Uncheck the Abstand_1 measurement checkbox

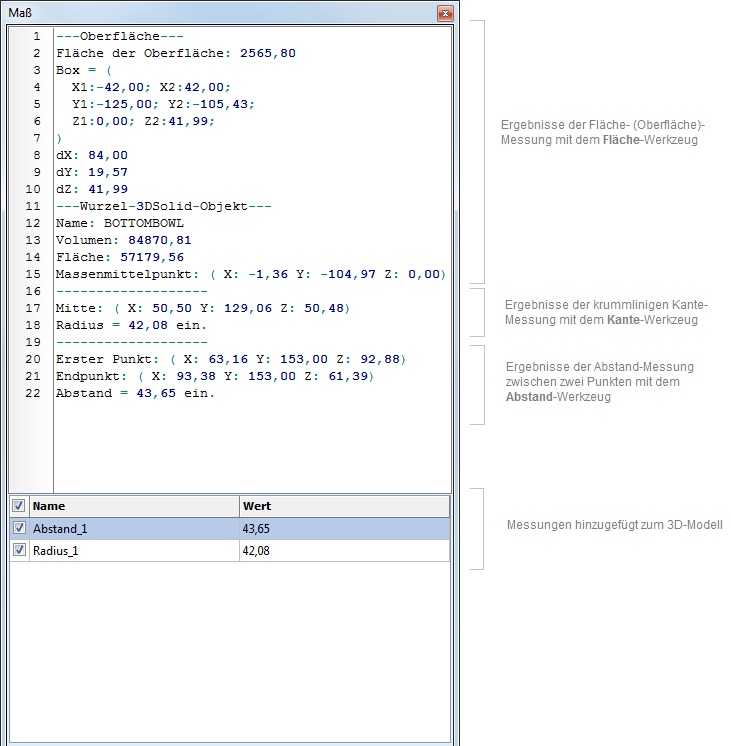(x=18, y=528)
